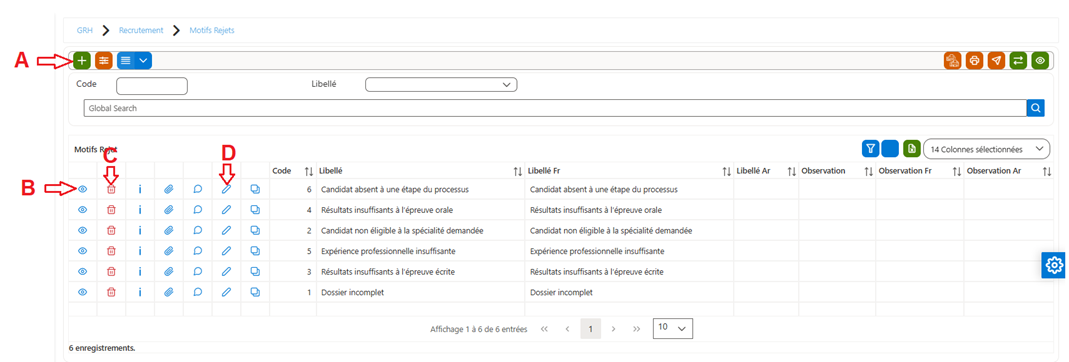Edit the Dossier incomplet row
The height and width of the screenshot is (362, 1069).
[x=226, y=292]
